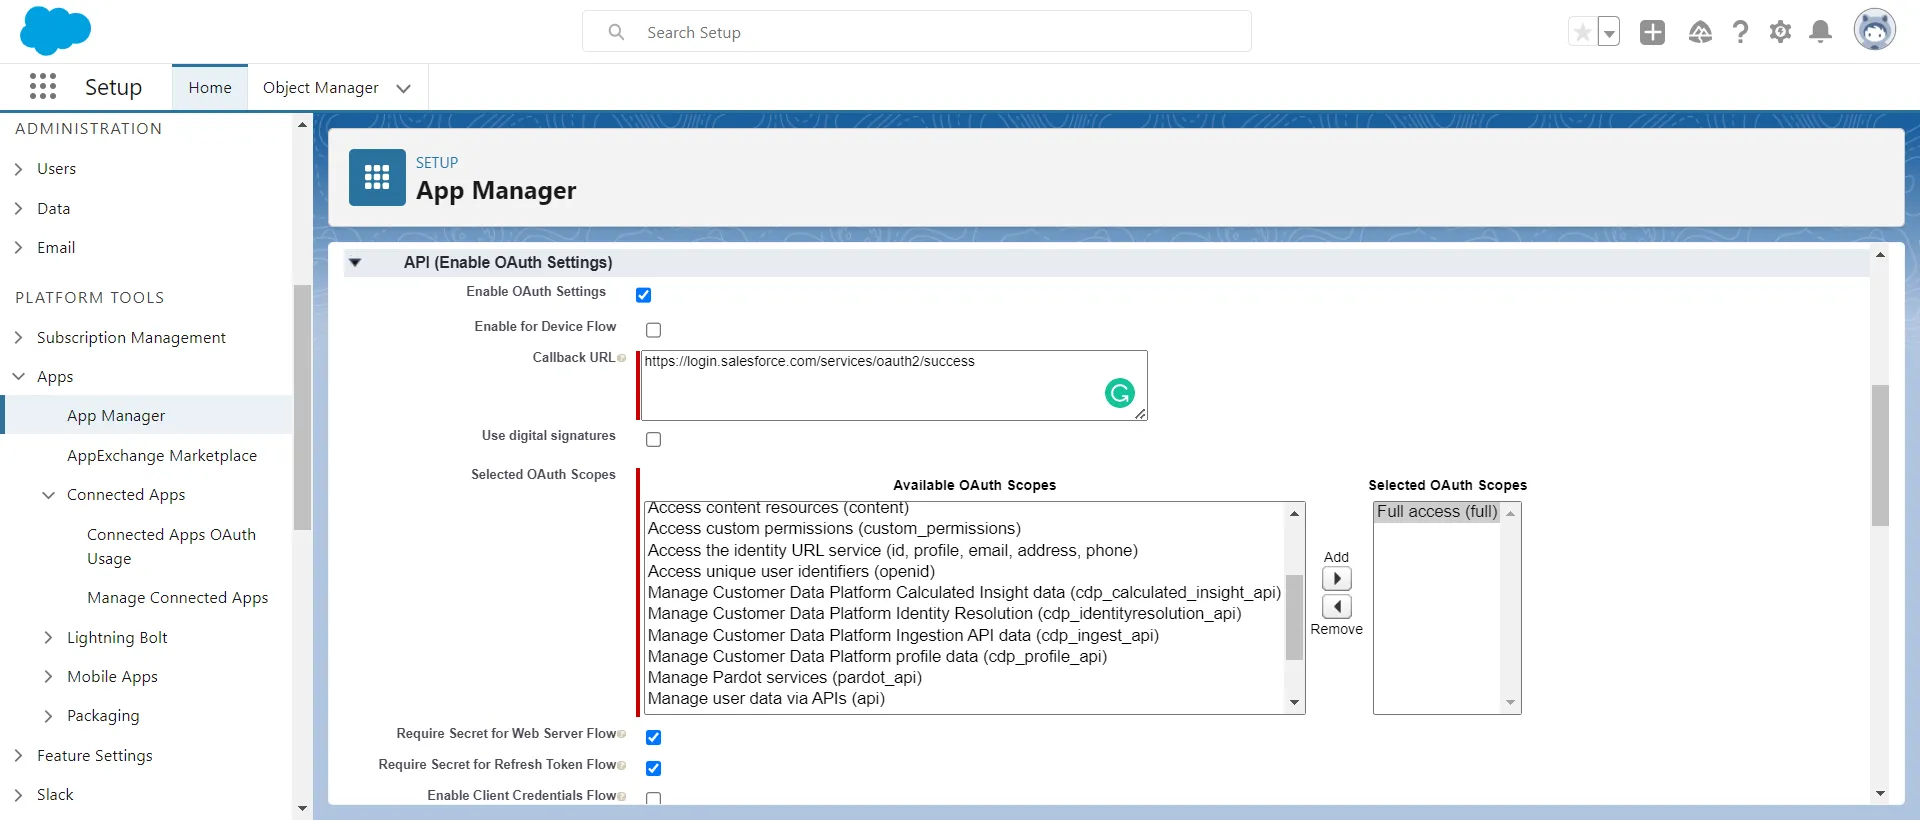Collapse the Connected Apps node
Viewport: 1920px width, 820px height.
[48, 495]
